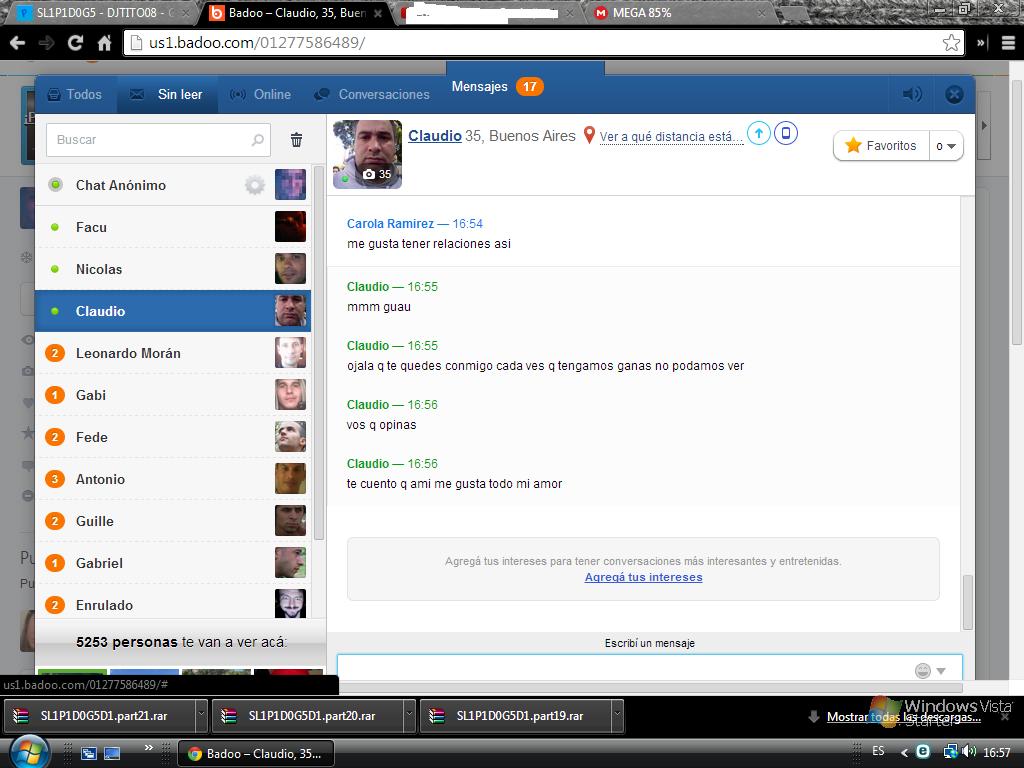
Task: Switch to the MEGA 85% tab
Action: point(677,12)
